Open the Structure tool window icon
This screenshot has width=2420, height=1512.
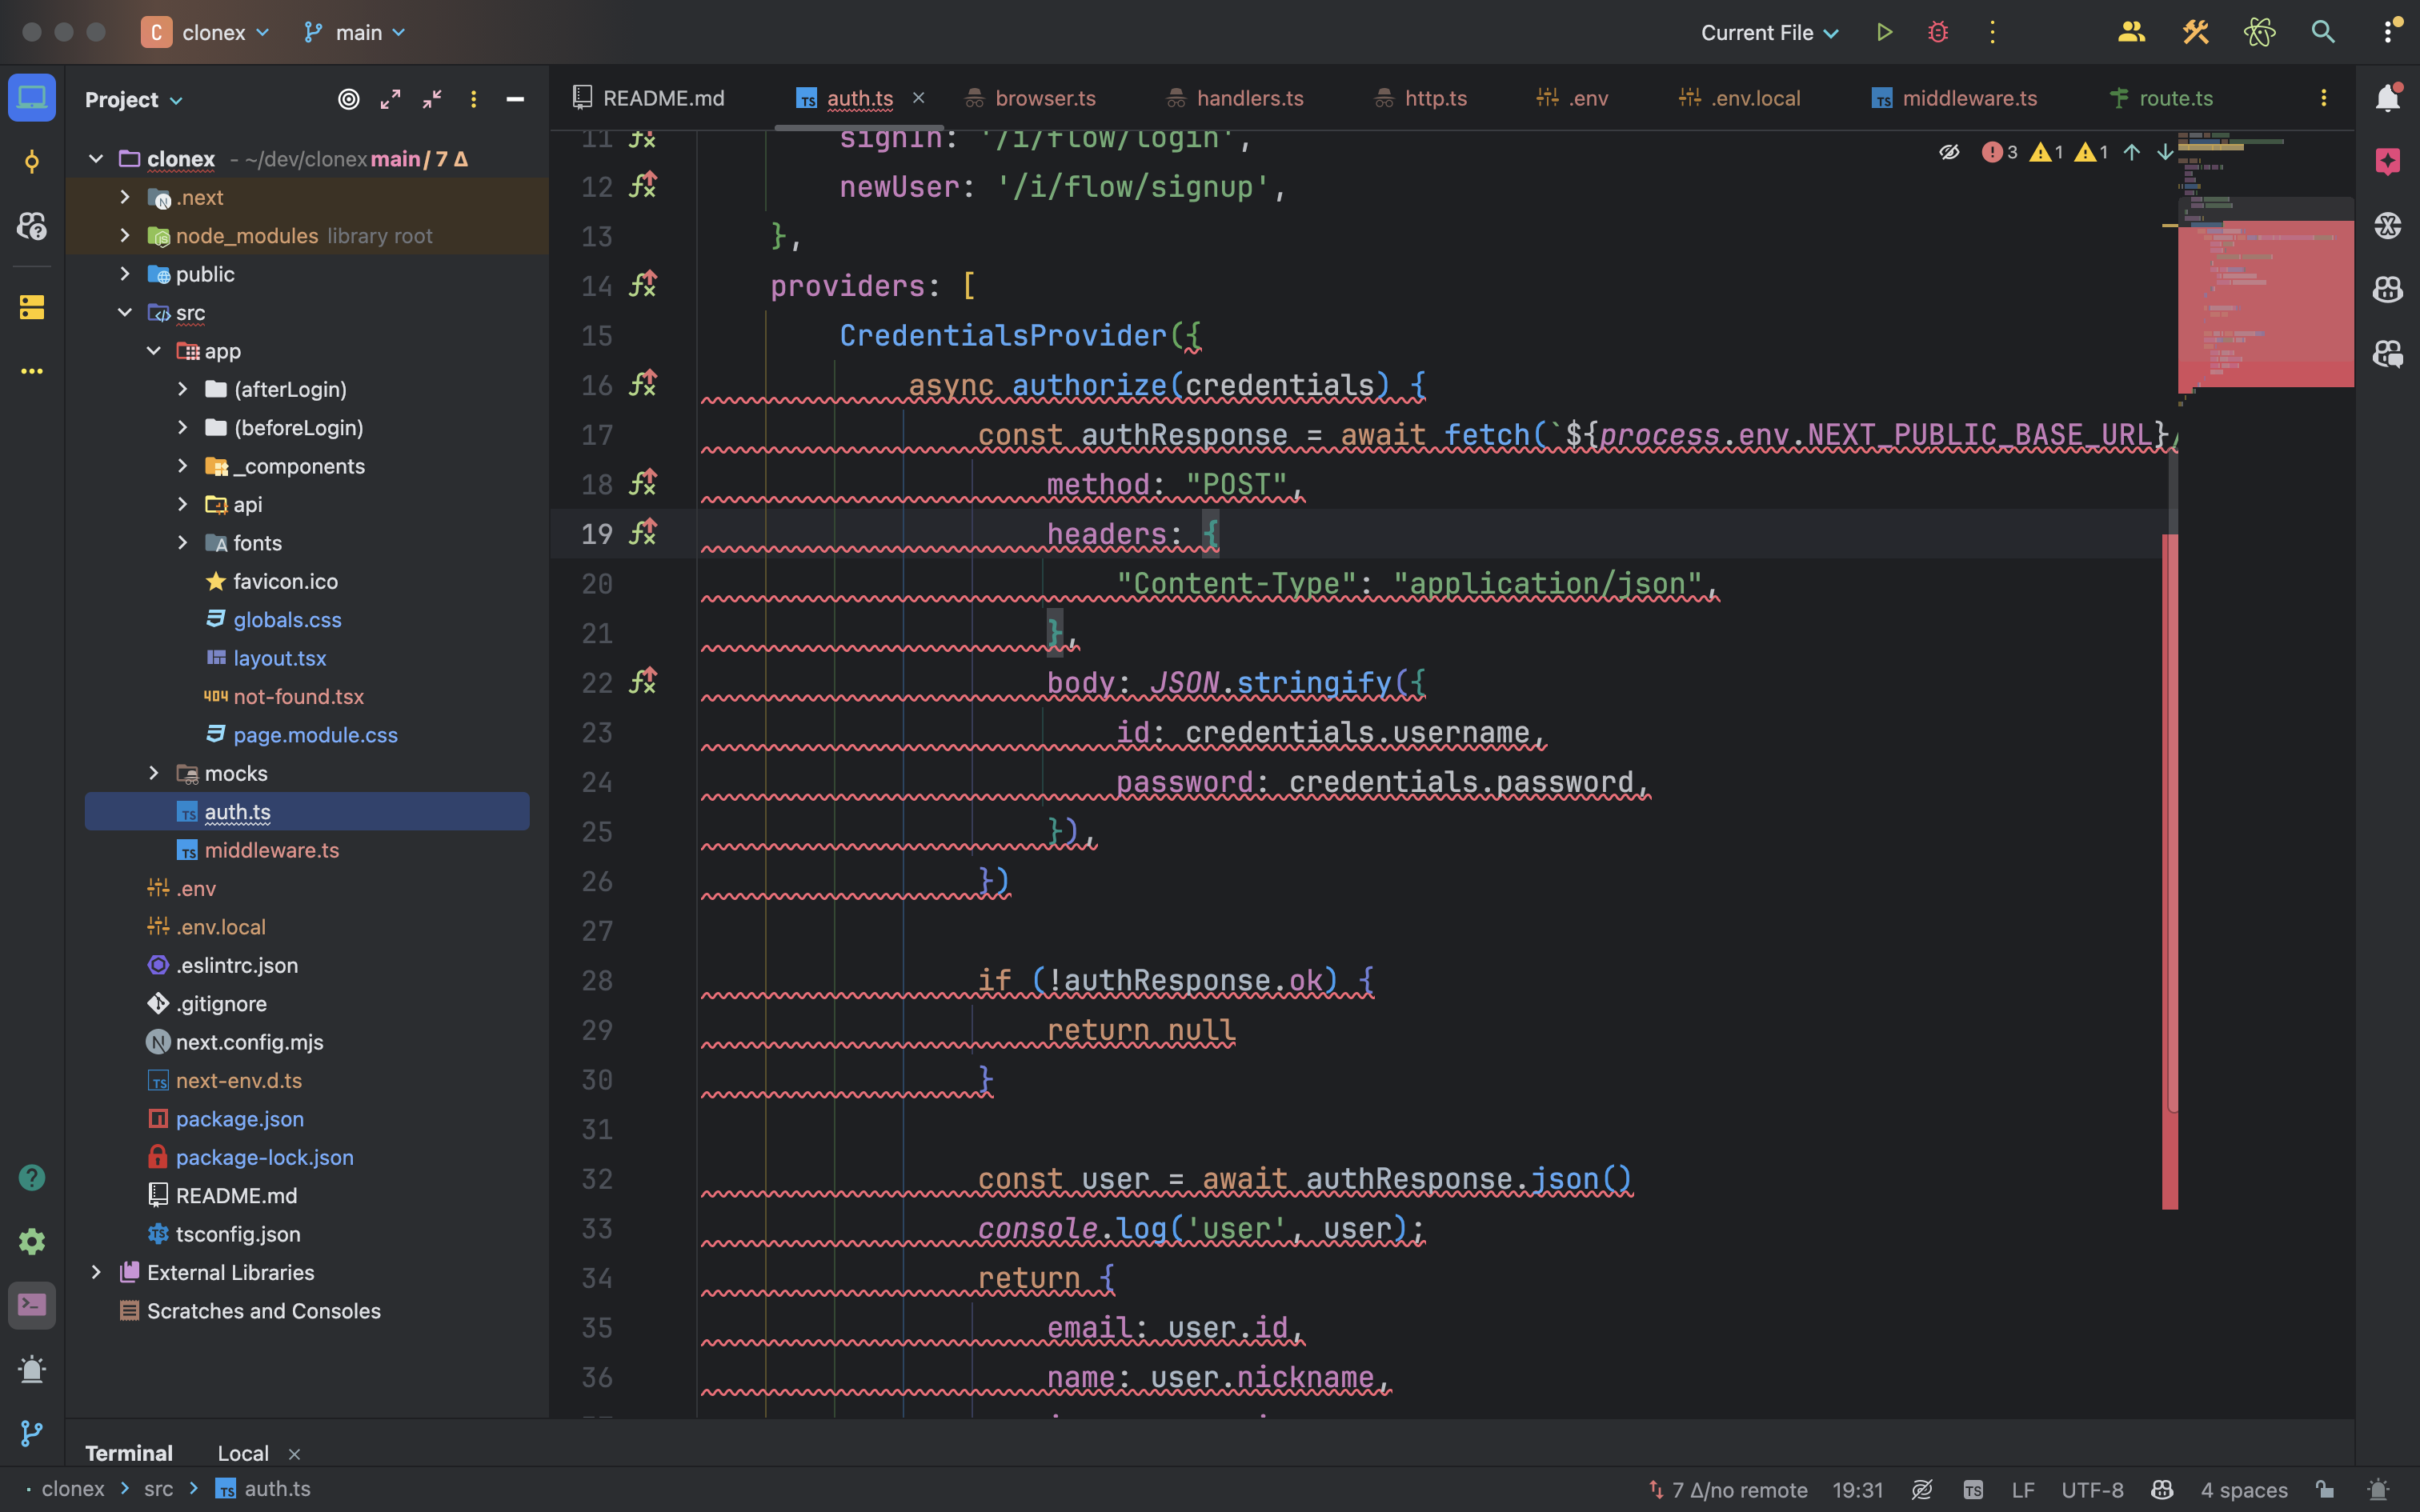[x=32, y=307]
